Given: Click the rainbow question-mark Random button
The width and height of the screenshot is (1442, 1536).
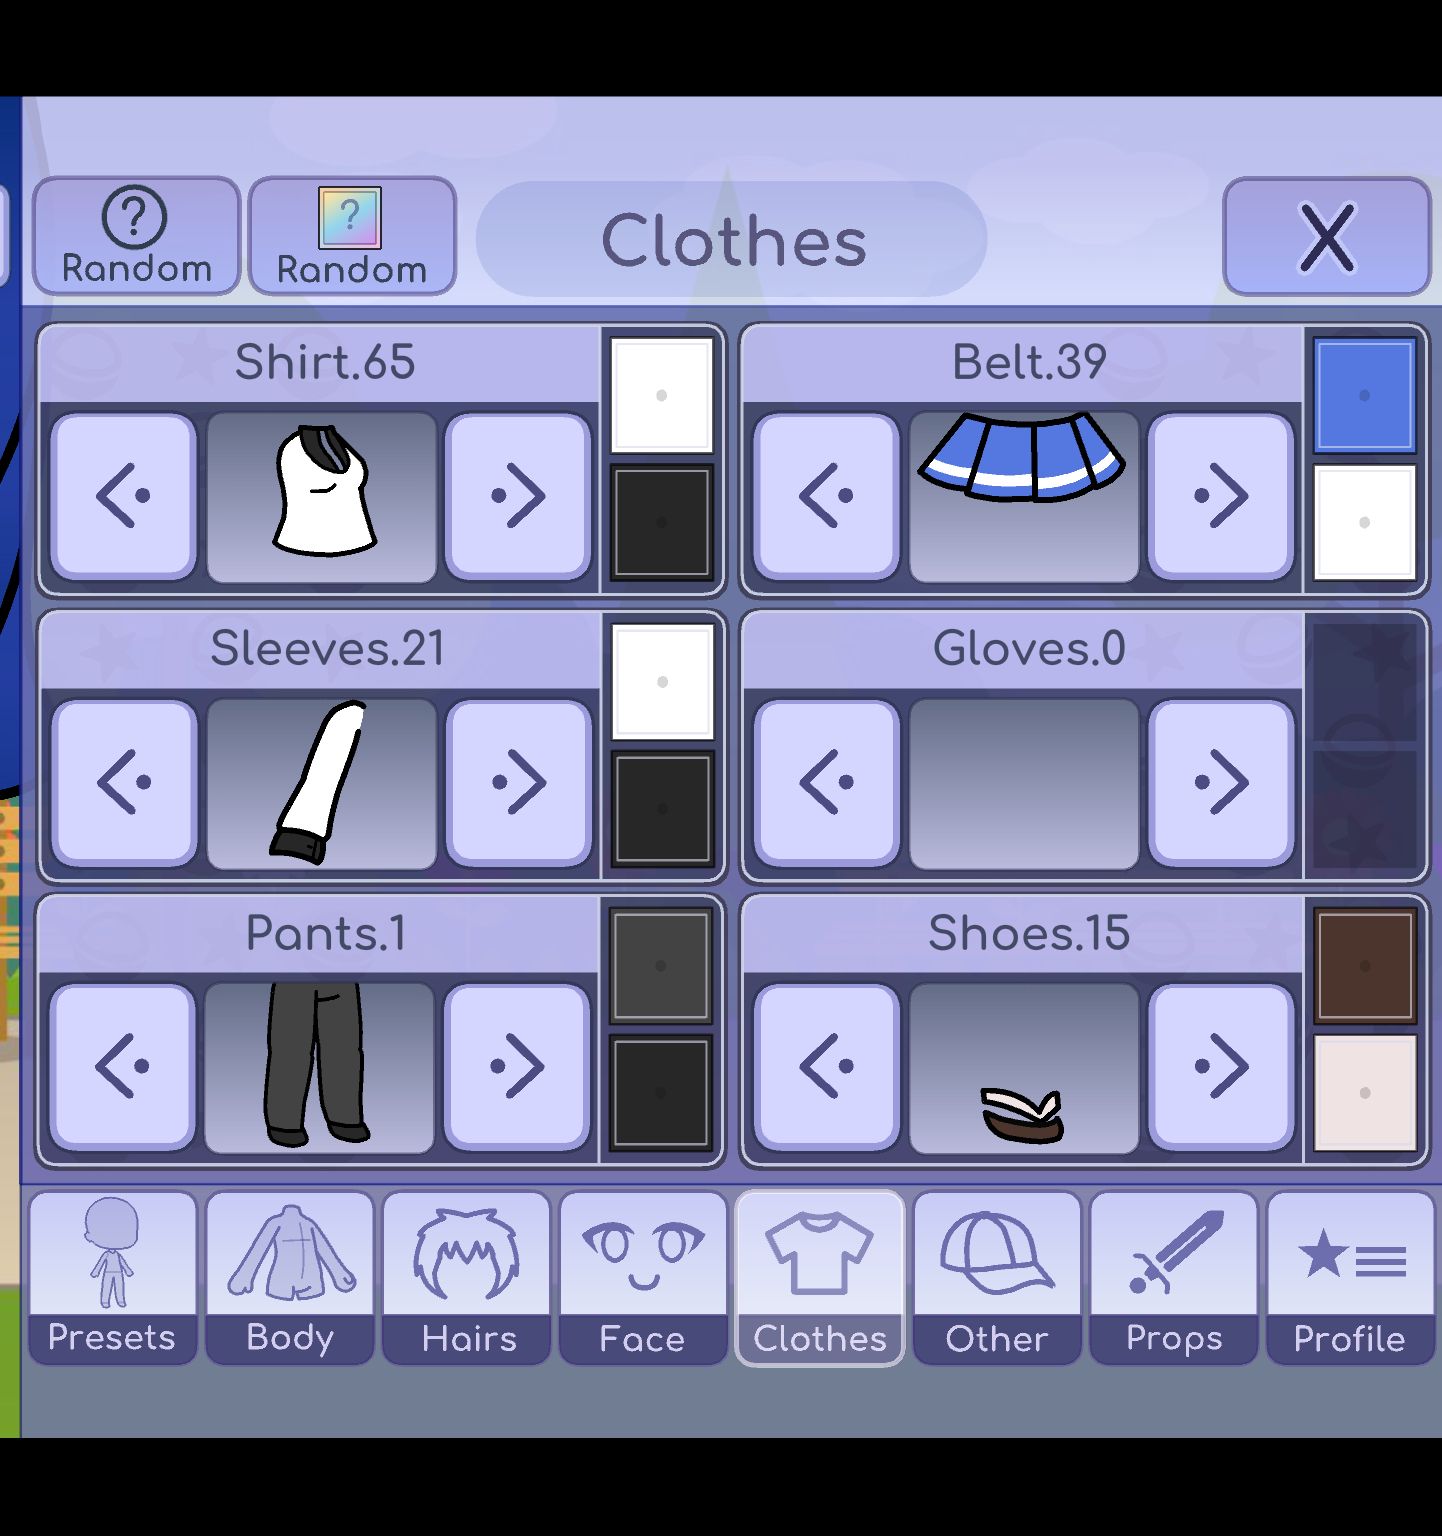Looking at the screenshot, I should (352, 236).
